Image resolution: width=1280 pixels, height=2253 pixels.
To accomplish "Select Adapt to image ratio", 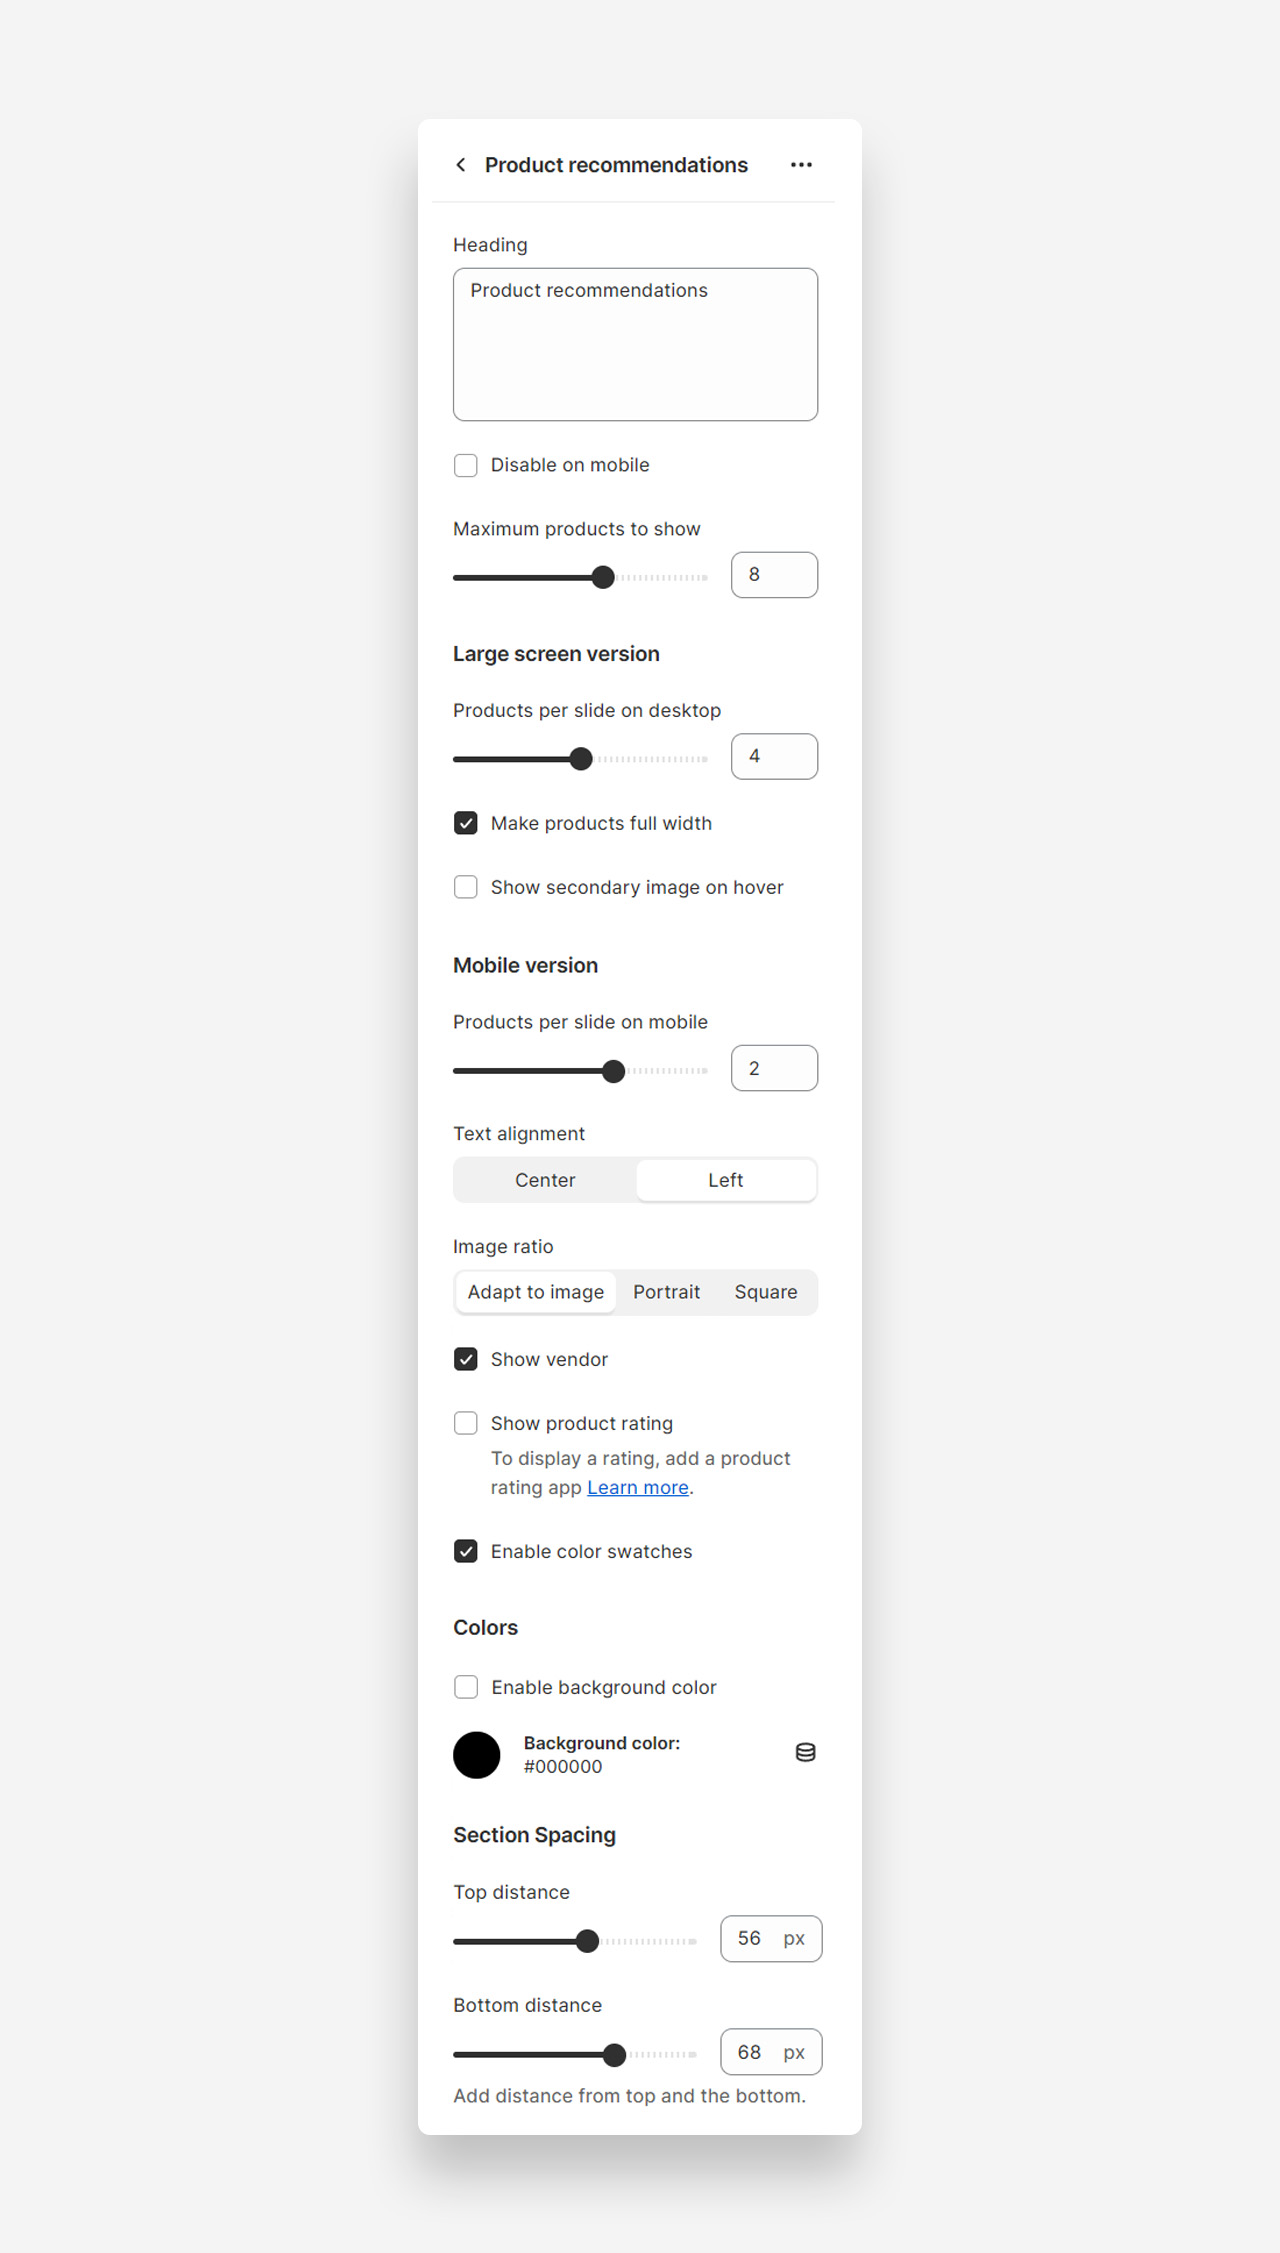I will coord(536,1292).
